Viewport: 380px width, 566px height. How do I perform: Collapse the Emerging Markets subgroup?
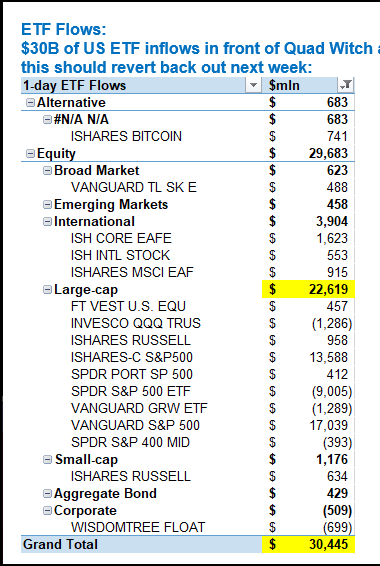(47, 204)
